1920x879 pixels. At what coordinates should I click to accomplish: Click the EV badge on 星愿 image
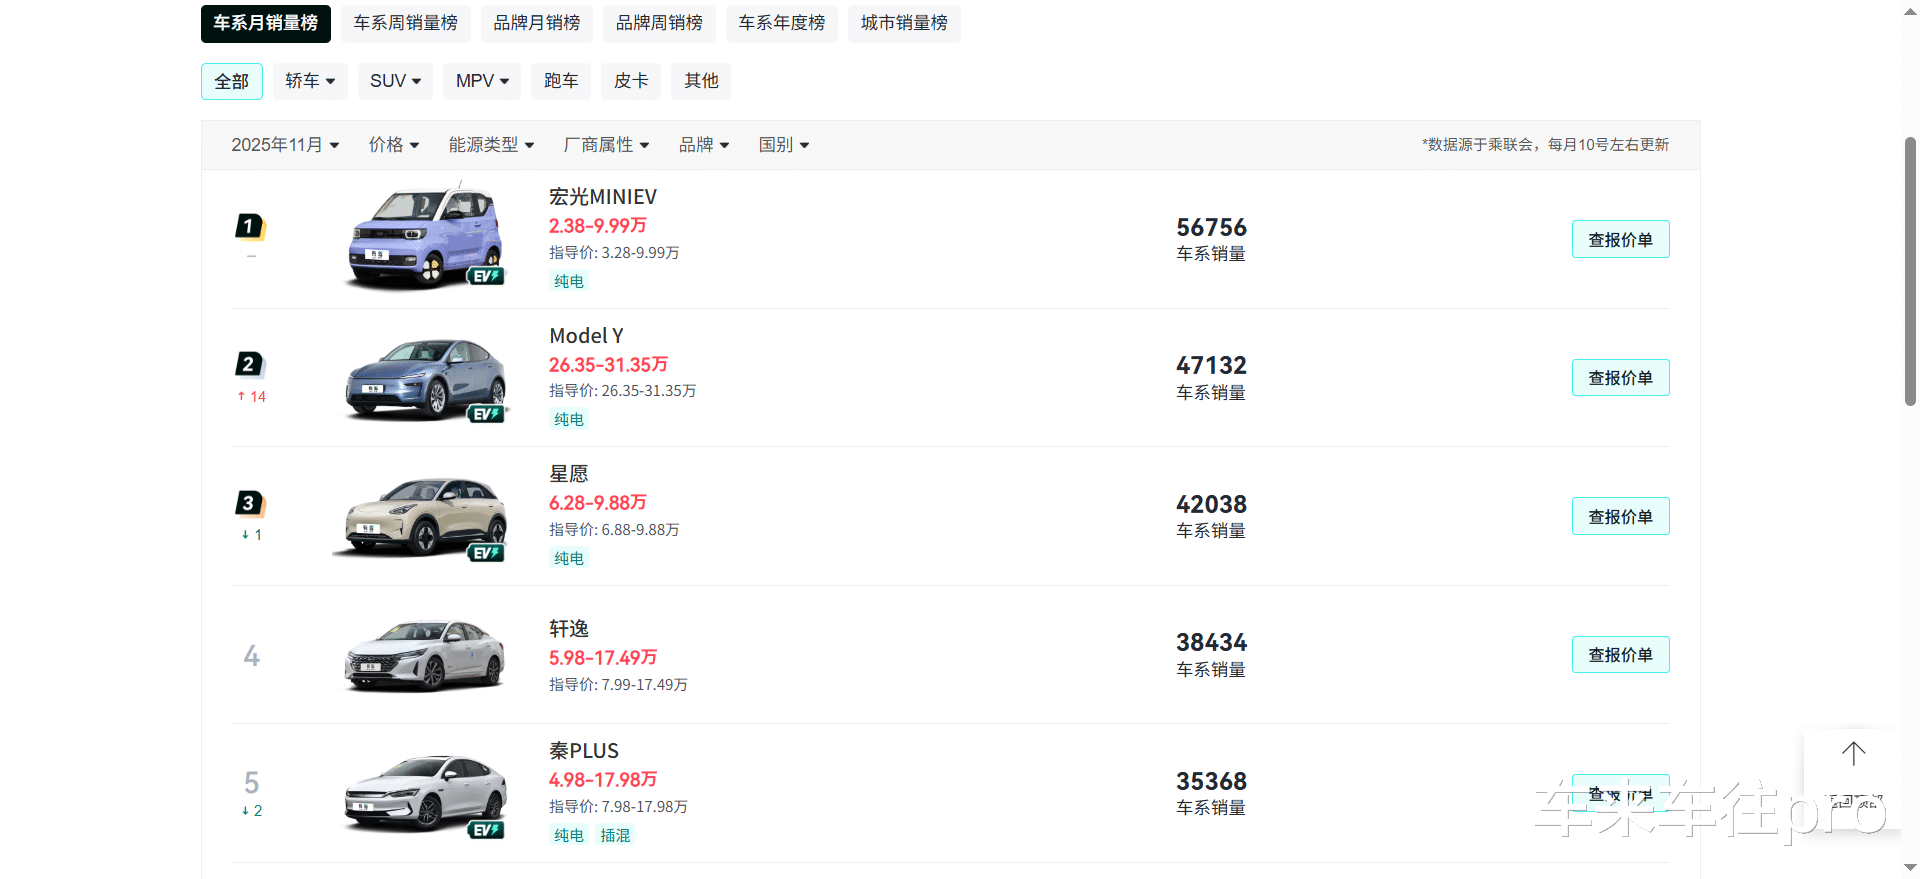click(486, 553)
